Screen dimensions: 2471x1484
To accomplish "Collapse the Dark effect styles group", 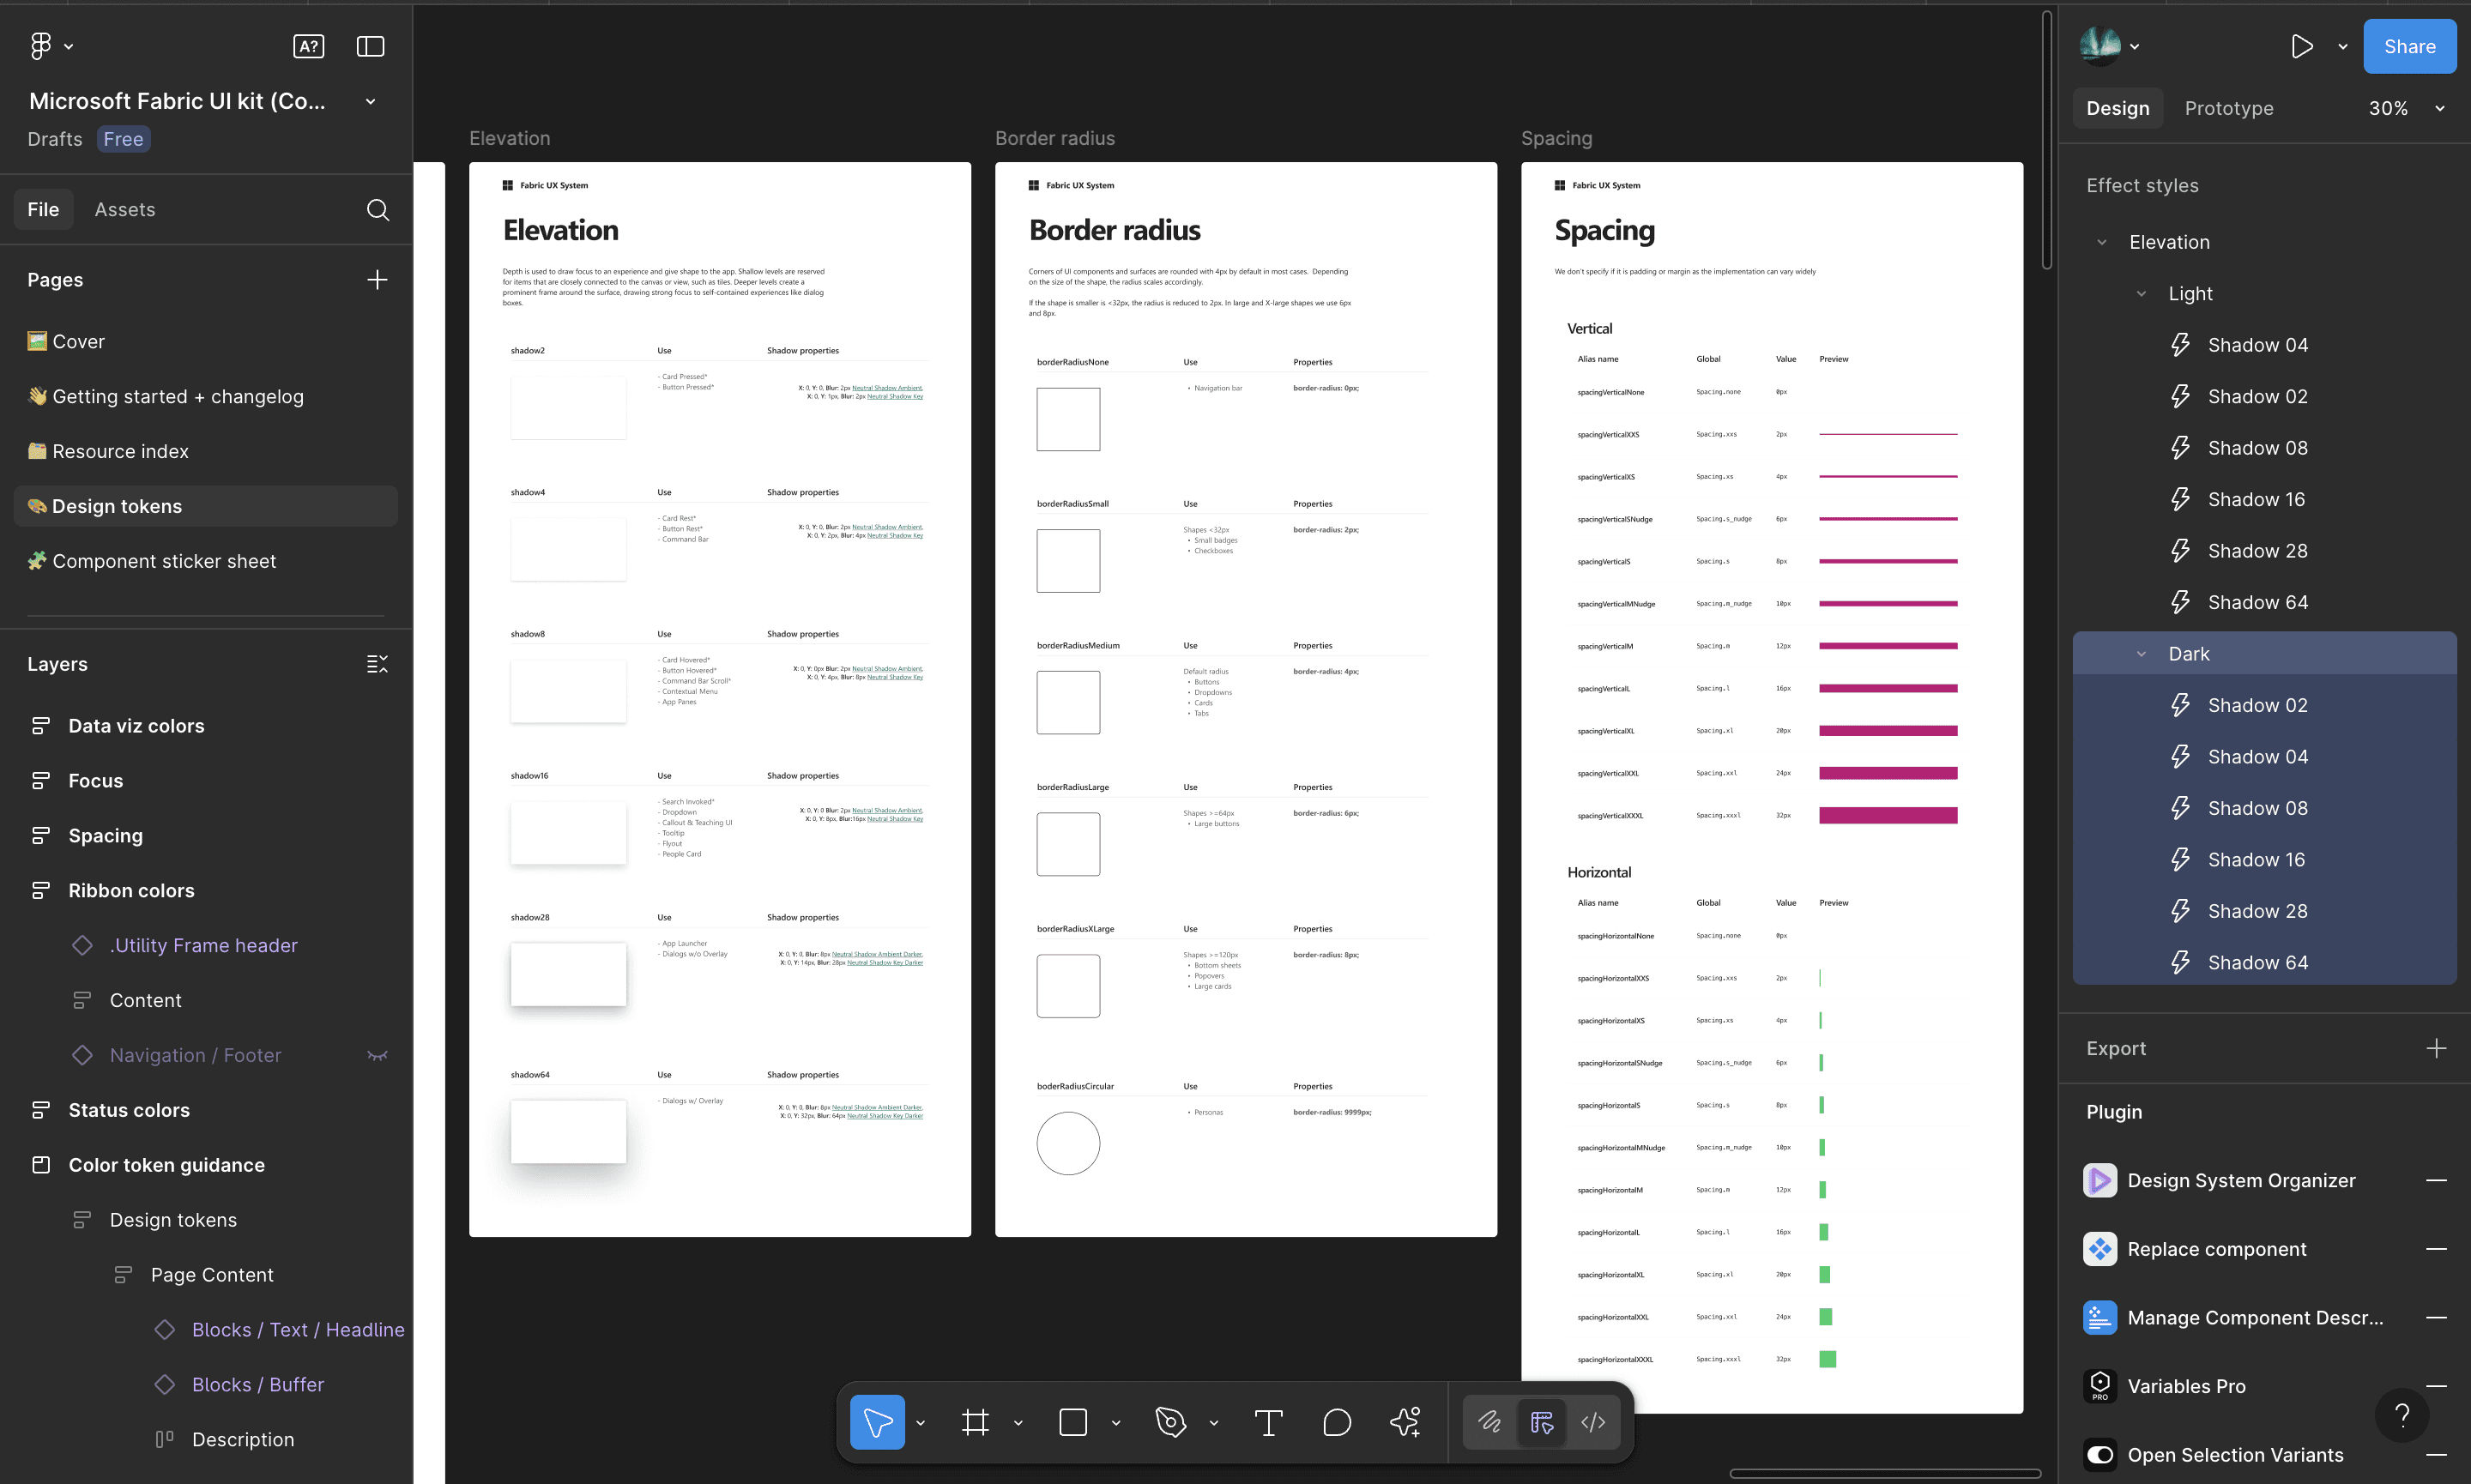I will pyautogui.click(x=2141, y=654).
